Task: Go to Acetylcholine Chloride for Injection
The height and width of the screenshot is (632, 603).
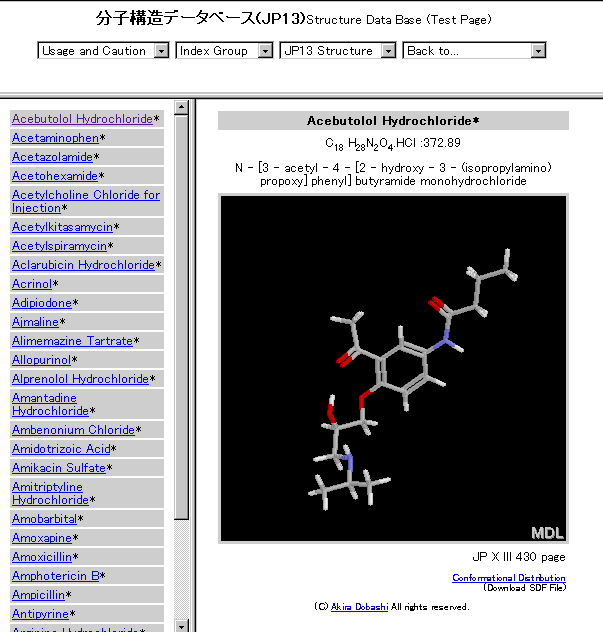Action: point(85,195)
